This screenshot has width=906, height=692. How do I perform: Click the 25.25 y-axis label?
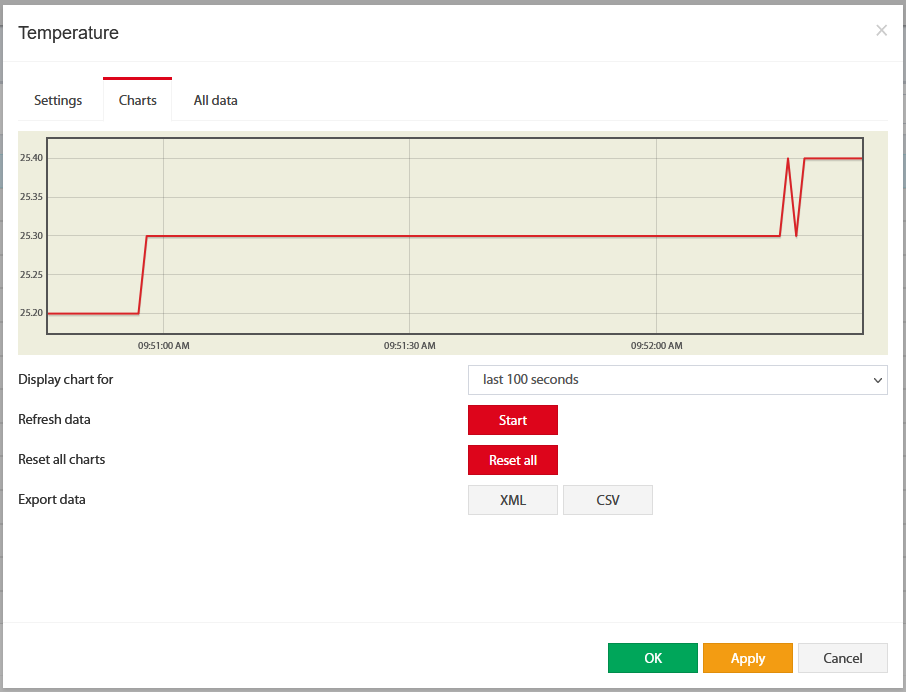31,274
